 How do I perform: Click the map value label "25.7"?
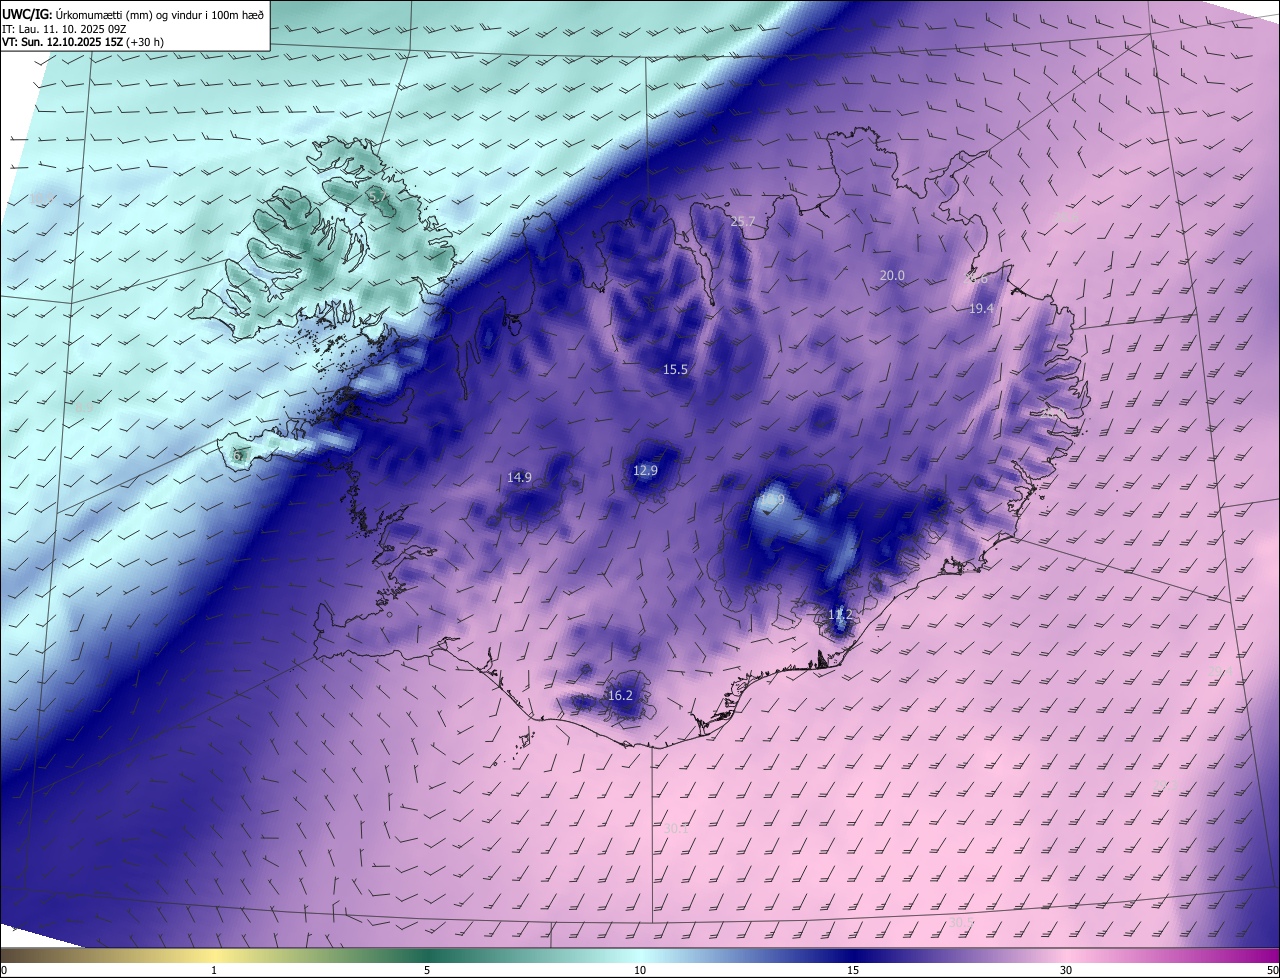click(743, 221)
